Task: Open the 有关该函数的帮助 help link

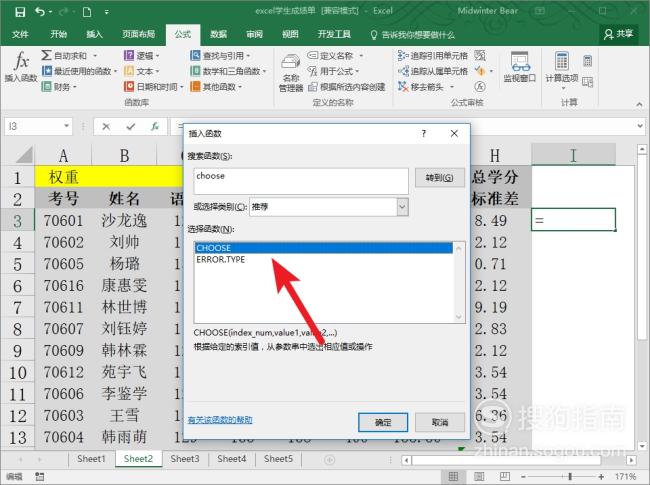Action: coord(220,421)
